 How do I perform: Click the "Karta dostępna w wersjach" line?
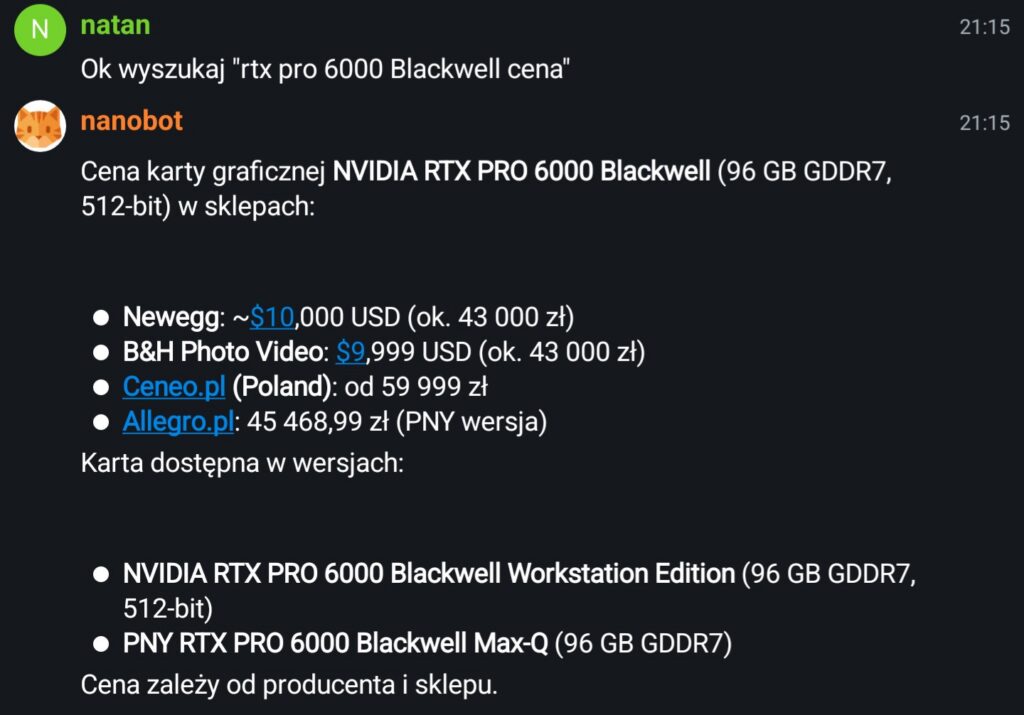[242, 465]
